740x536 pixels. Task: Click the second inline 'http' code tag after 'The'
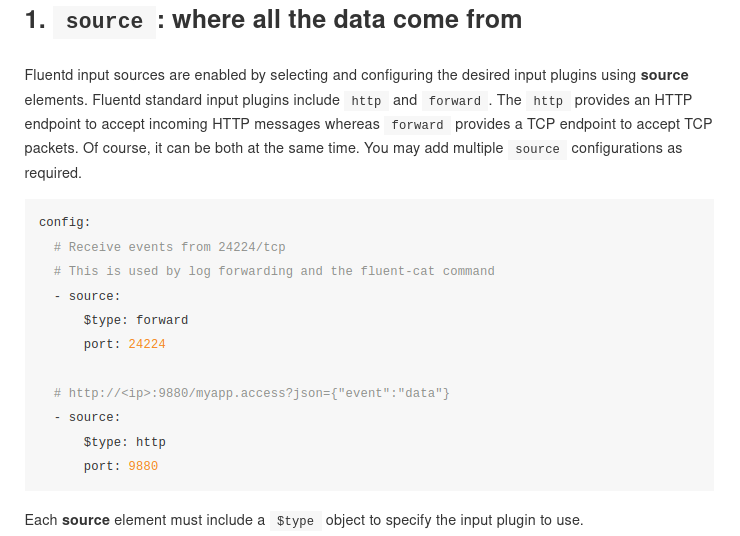pyautogui.click(x=548, y=101)
